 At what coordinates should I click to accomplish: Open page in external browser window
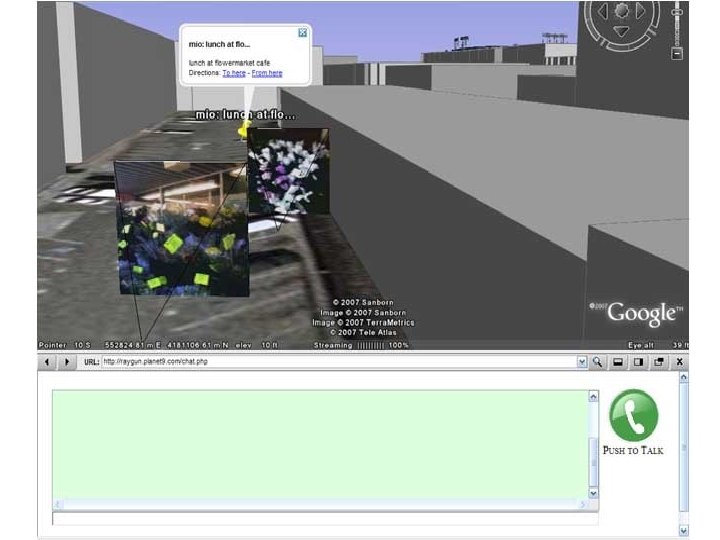(659, 362)
